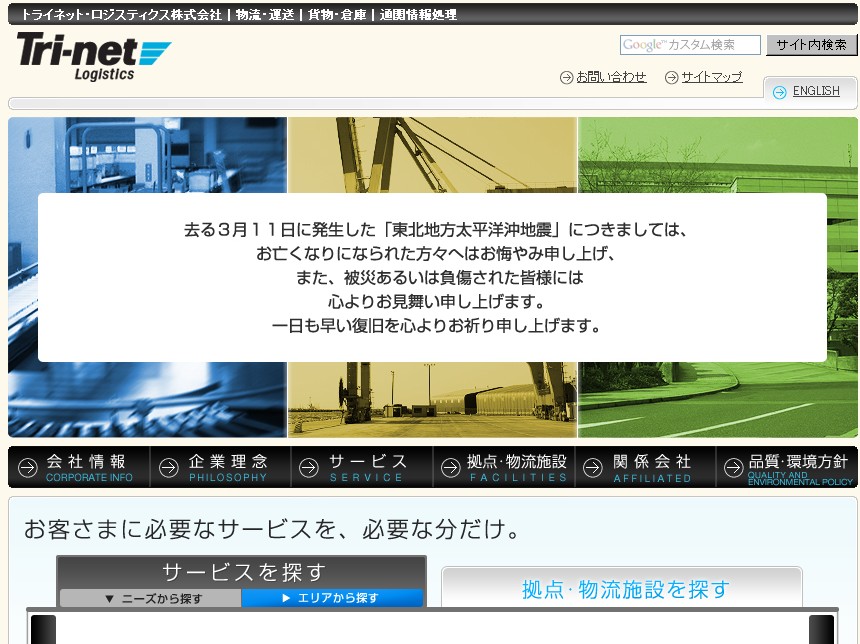The height and width of the screenshot is (644, 860).
Task: Switch to the エリアから探す tab
Action: tap(331, 598)
